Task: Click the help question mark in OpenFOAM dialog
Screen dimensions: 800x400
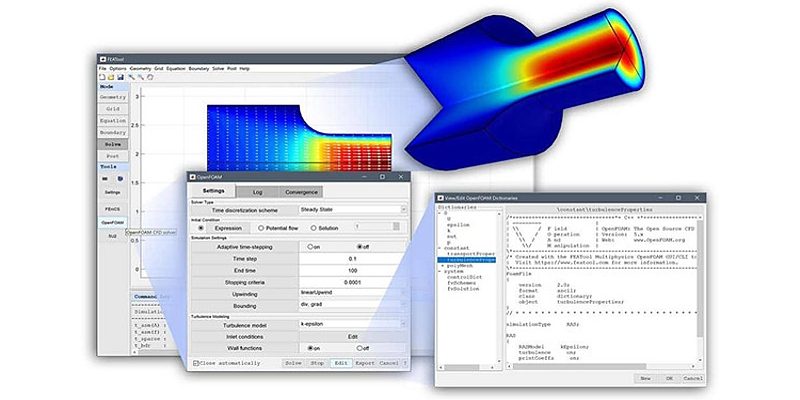Action: tap(405, 363)
